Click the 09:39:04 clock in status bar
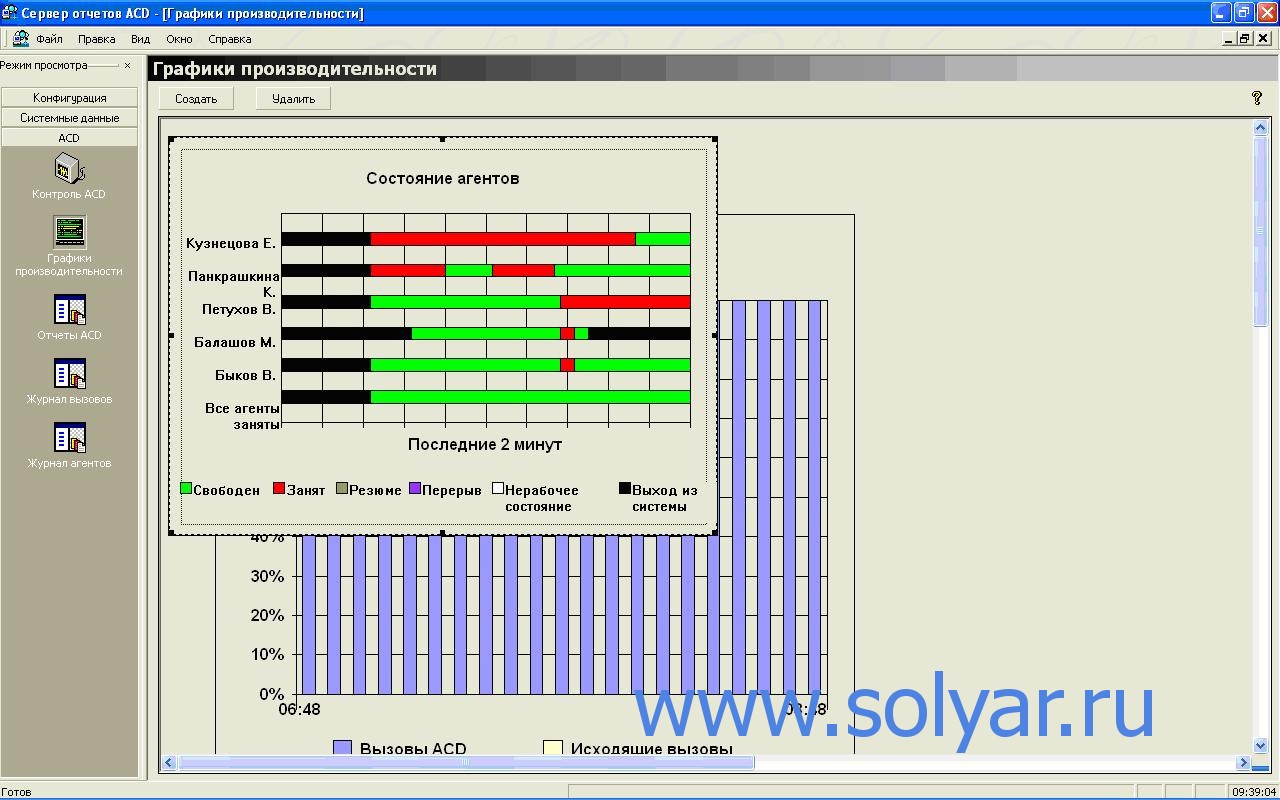The width and height of the screenshot is (1280, 800). 1253,792
